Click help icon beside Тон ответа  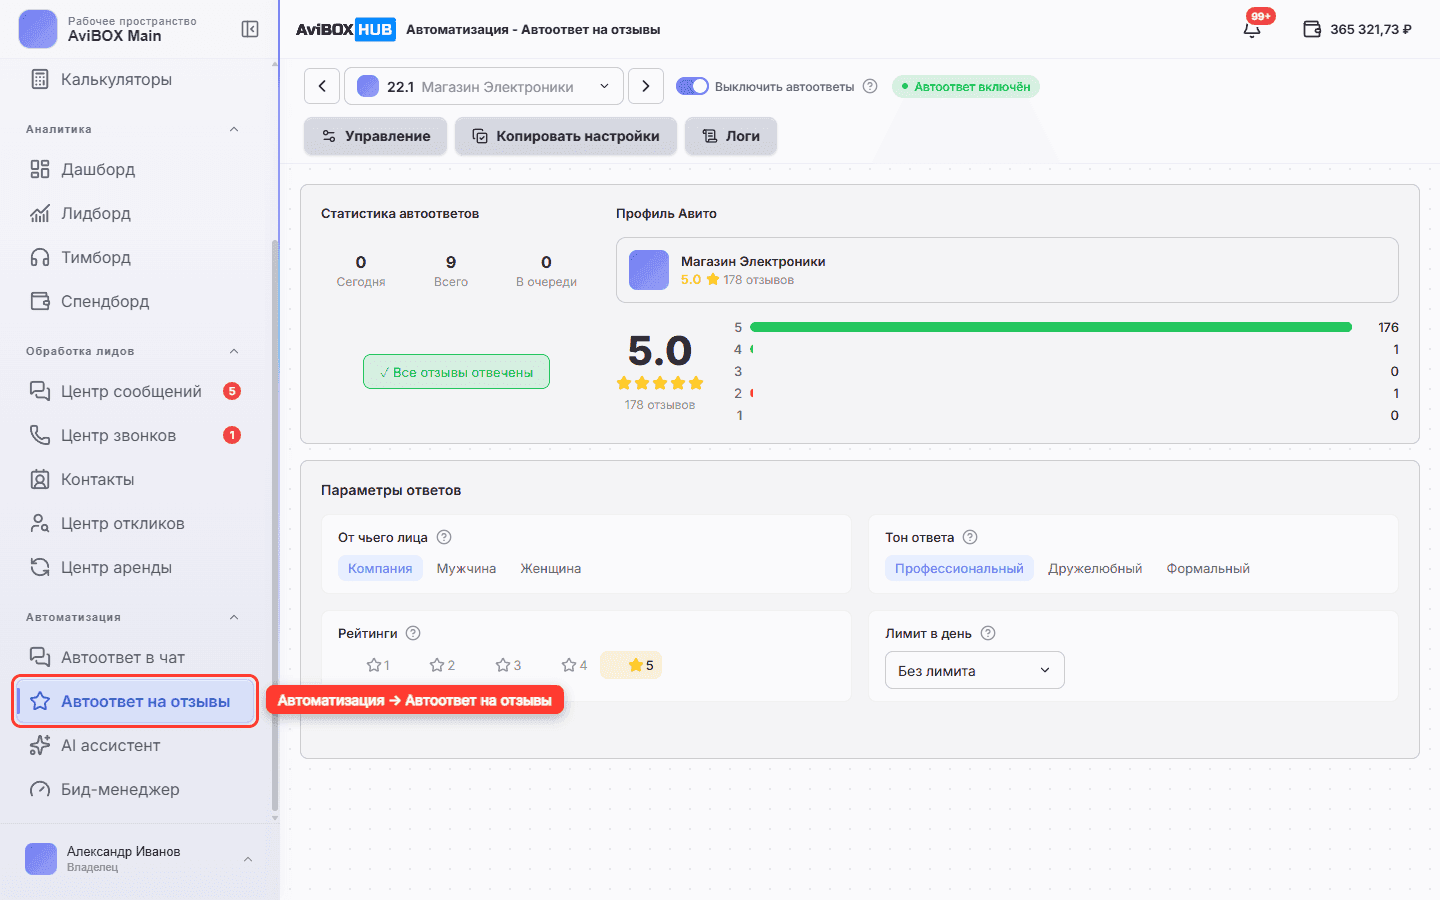pos(970,537)
